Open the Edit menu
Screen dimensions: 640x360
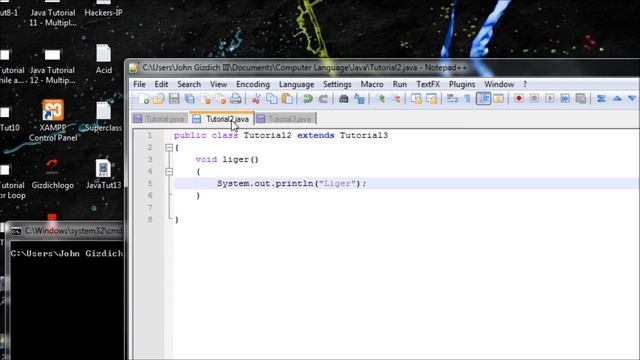161,84
